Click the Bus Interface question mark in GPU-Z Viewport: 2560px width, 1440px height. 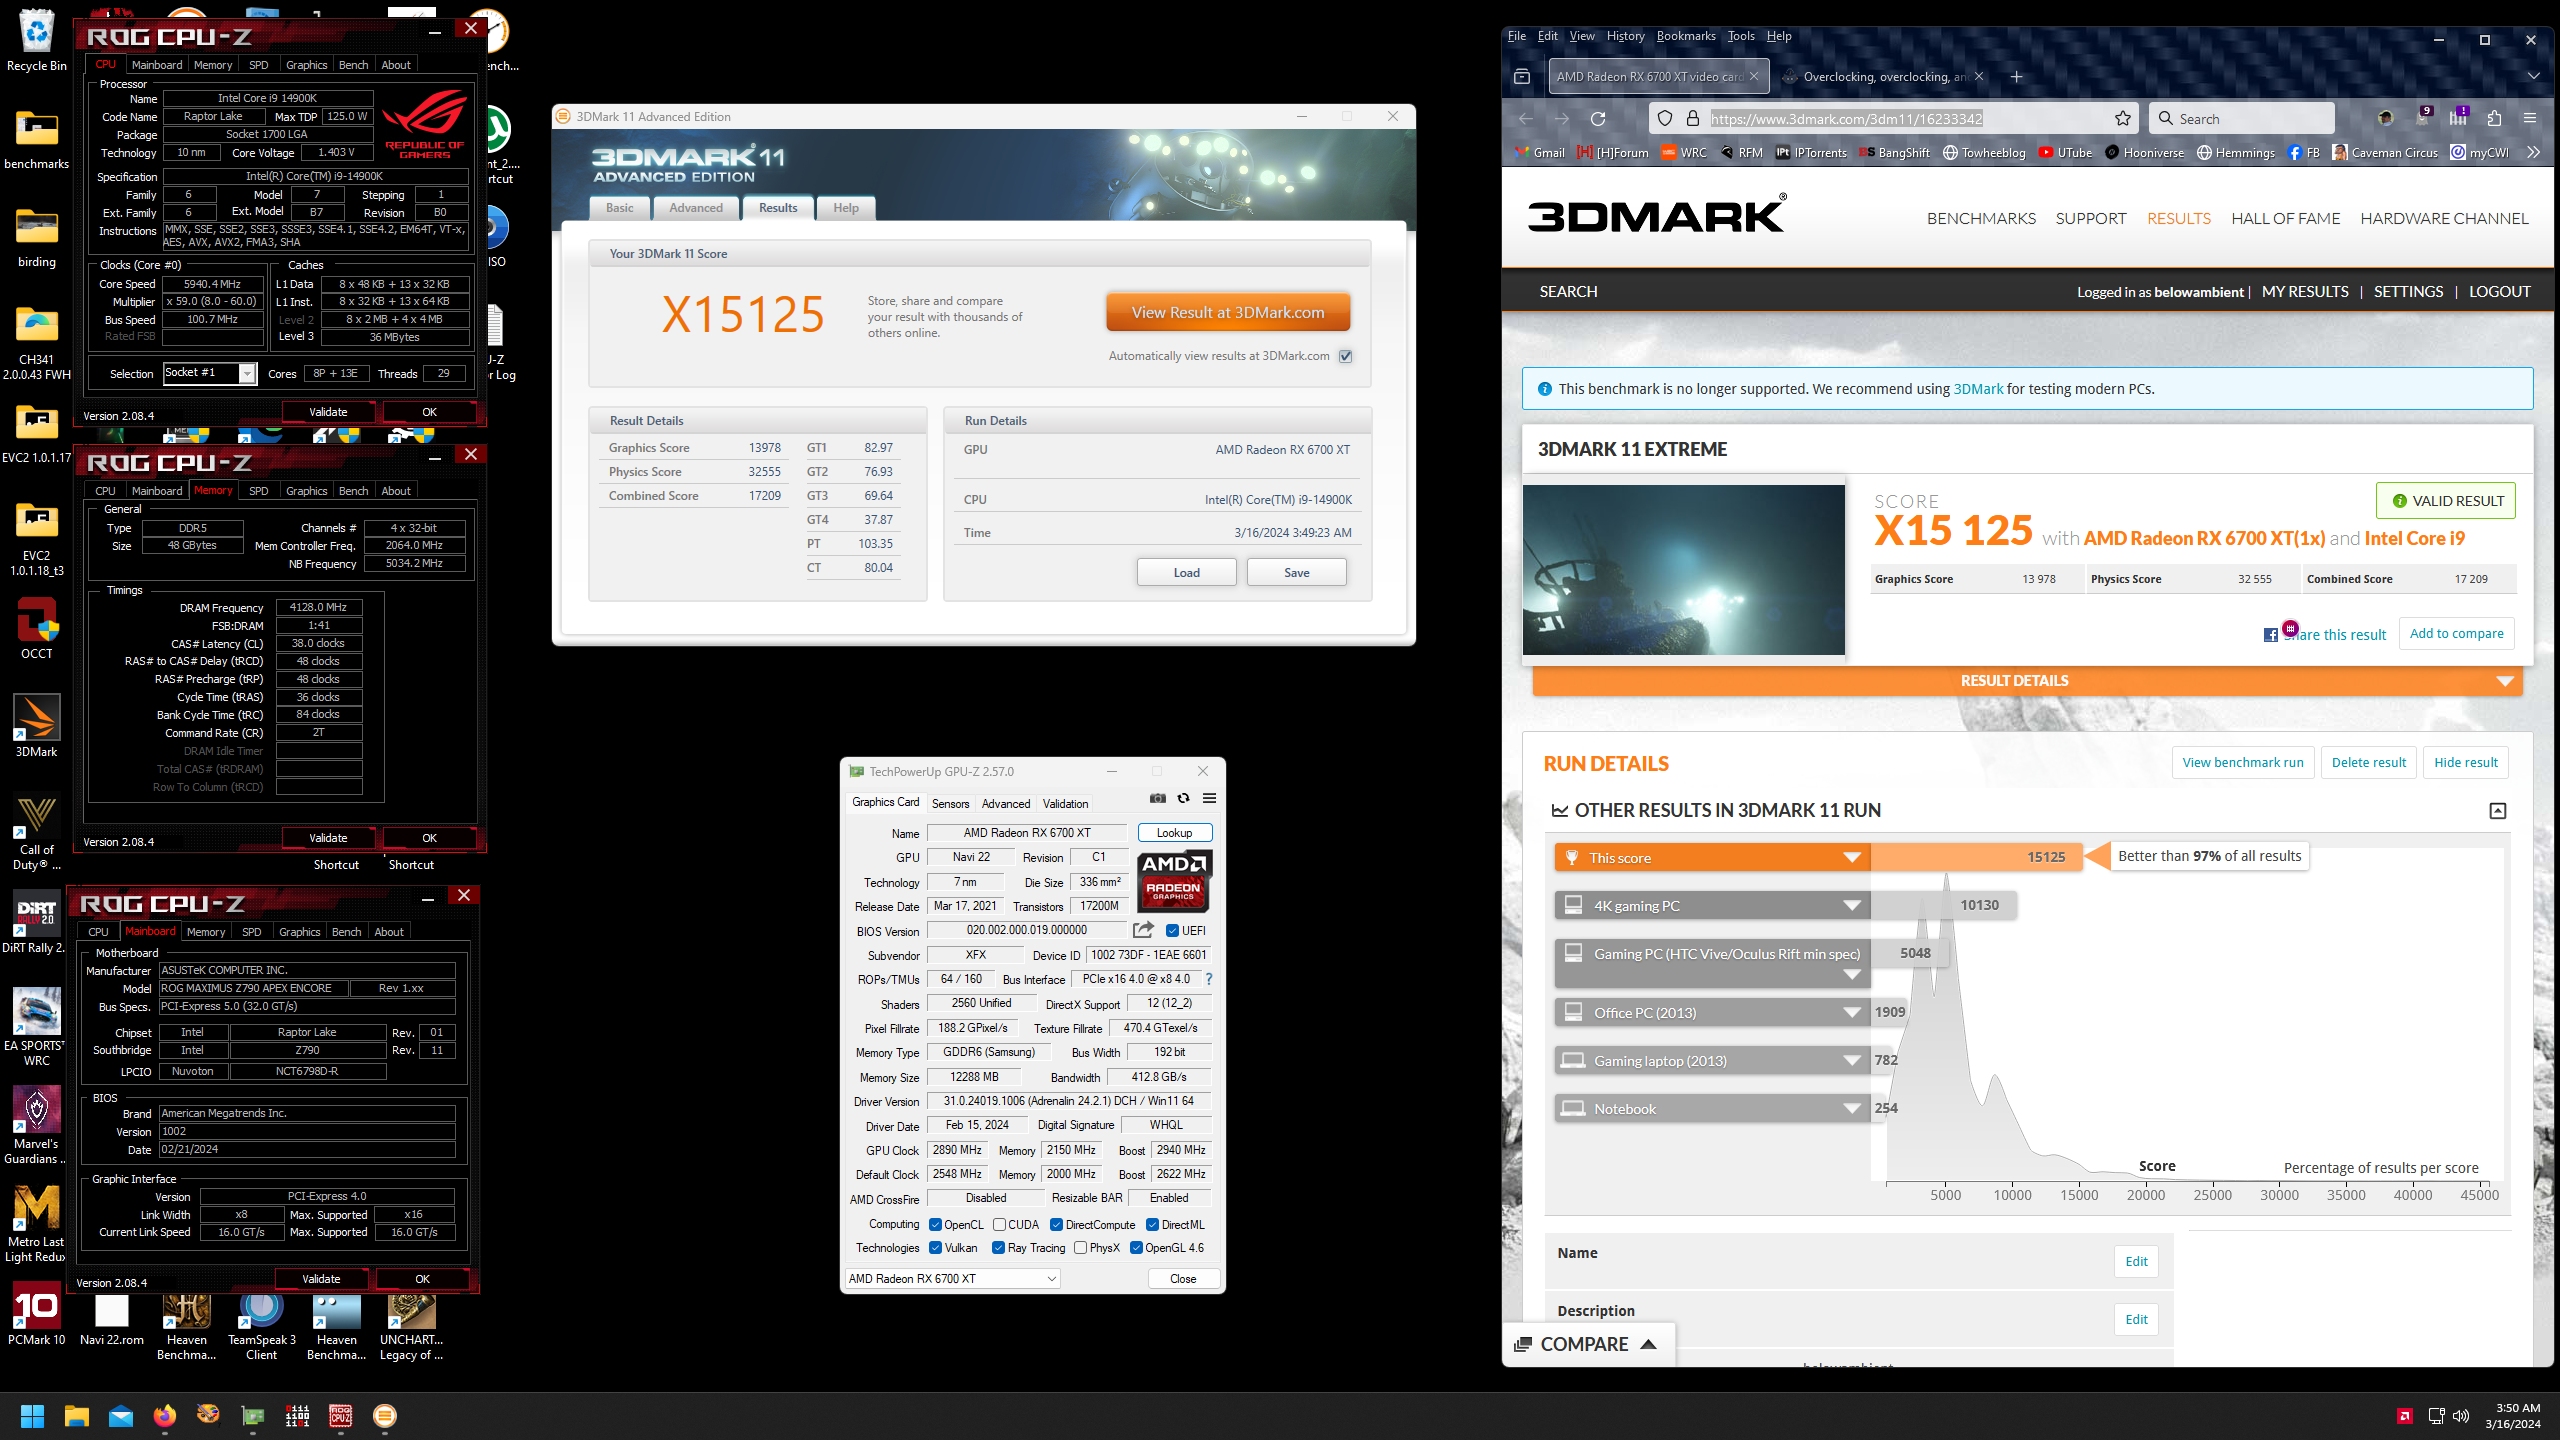[x=1209, y=979]
